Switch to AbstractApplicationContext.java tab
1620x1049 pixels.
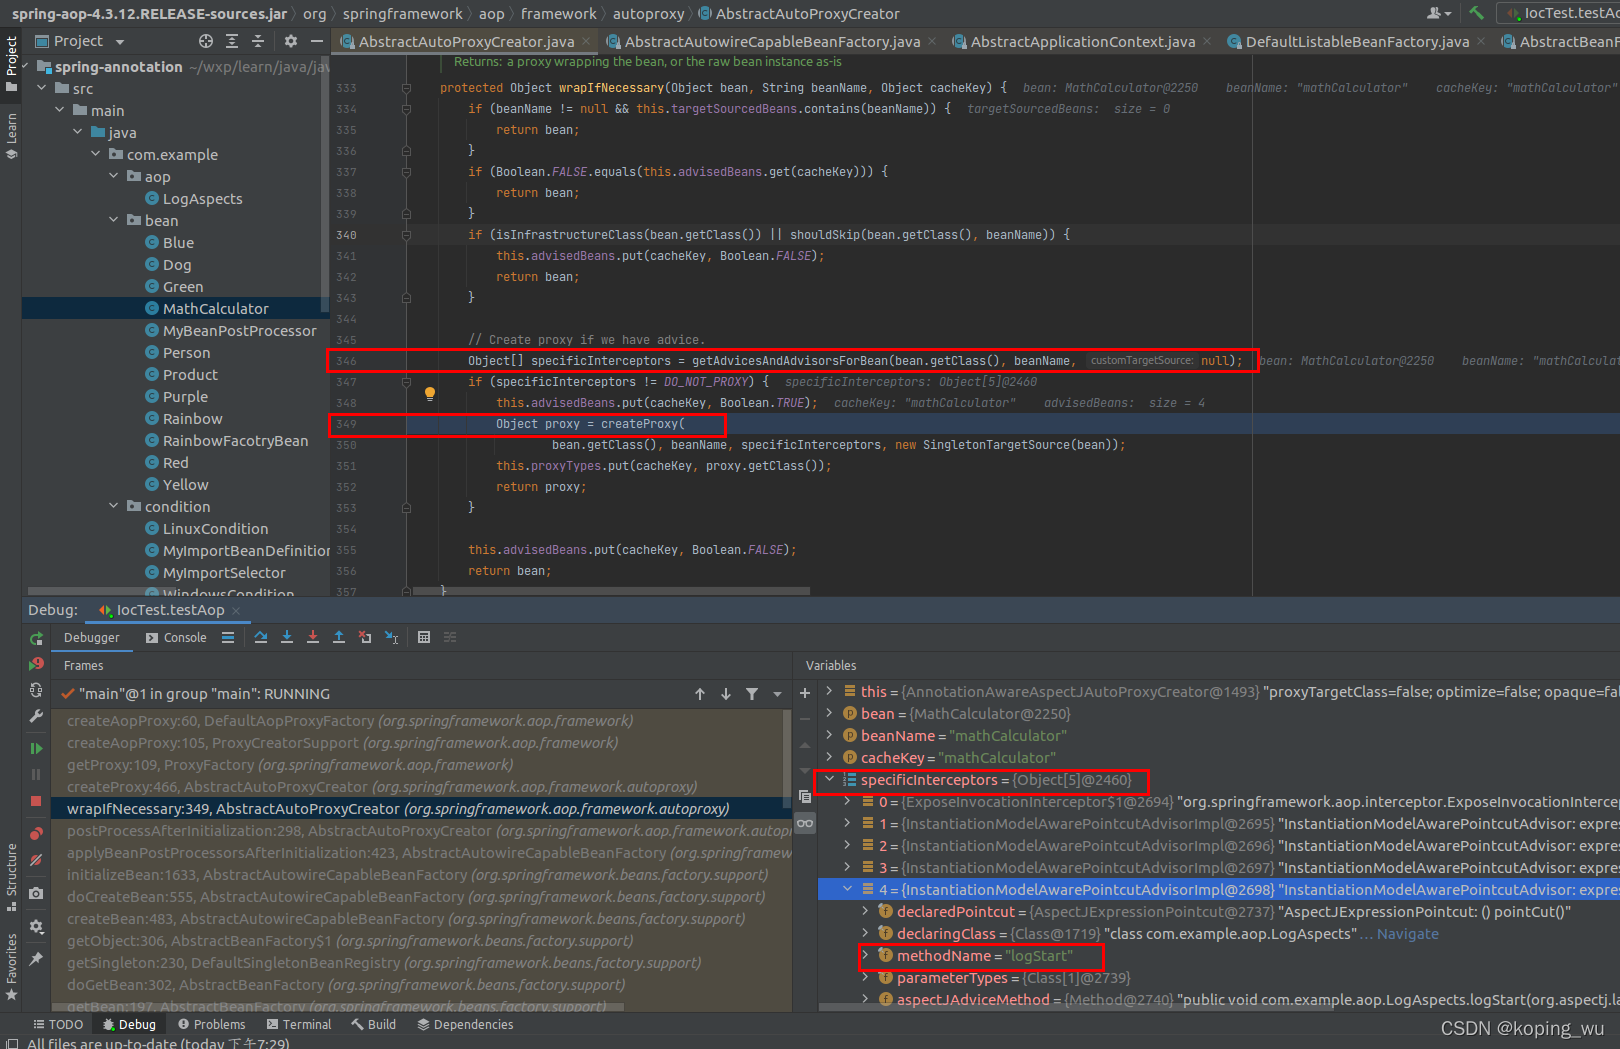click(x=1082, y=41)
